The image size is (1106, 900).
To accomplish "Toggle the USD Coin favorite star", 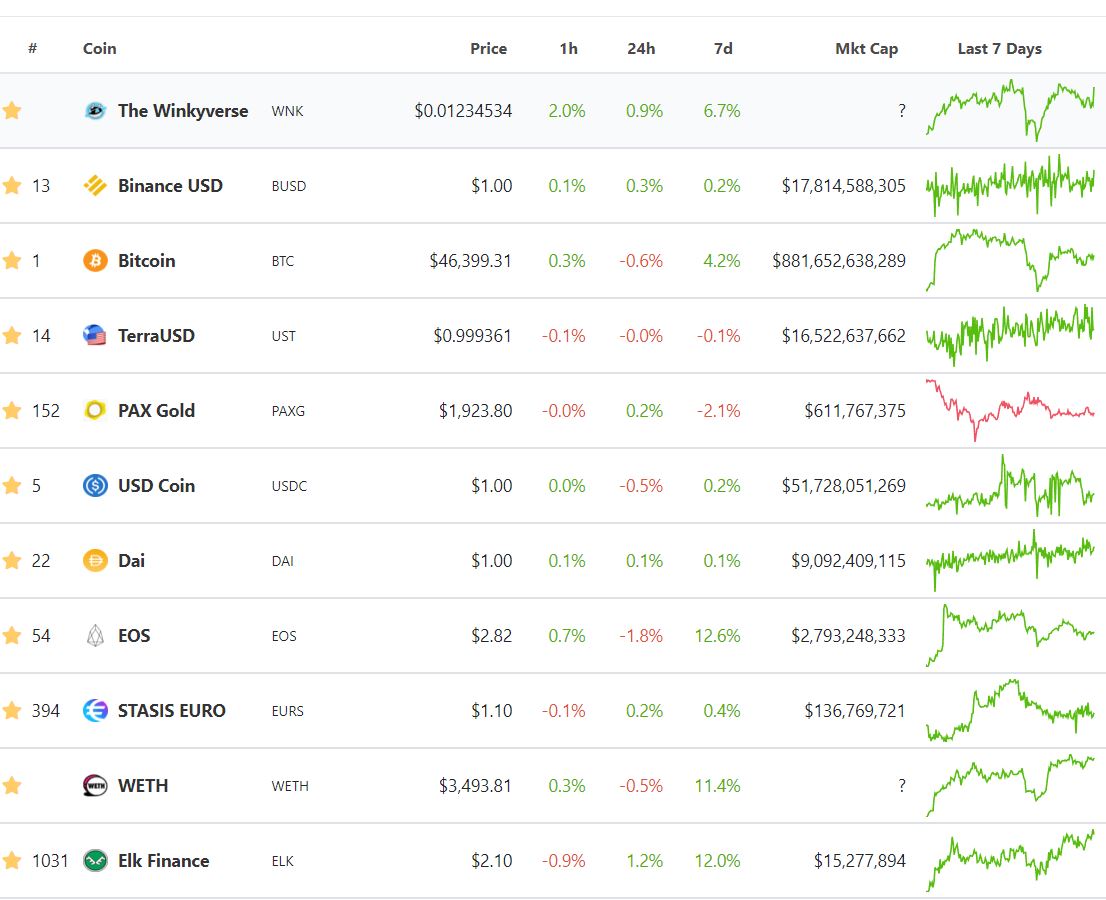I will click(12, 486).
